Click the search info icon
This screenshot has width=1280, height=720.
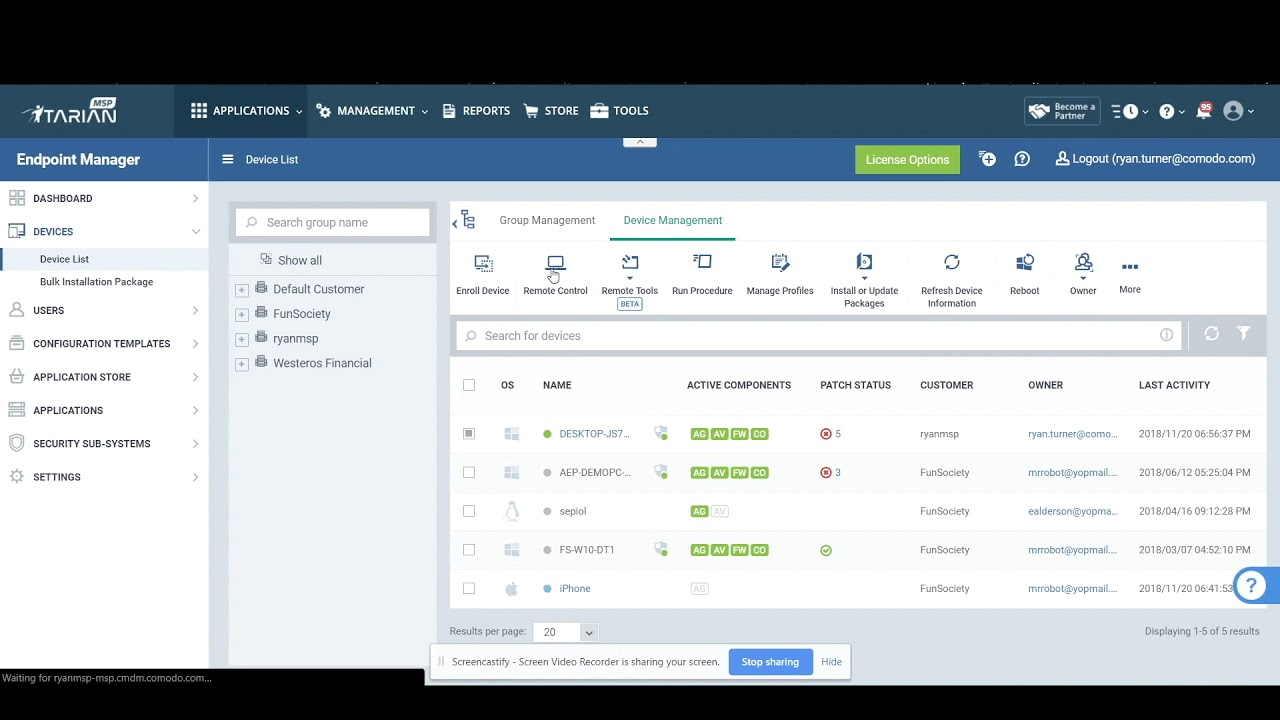1166,335
